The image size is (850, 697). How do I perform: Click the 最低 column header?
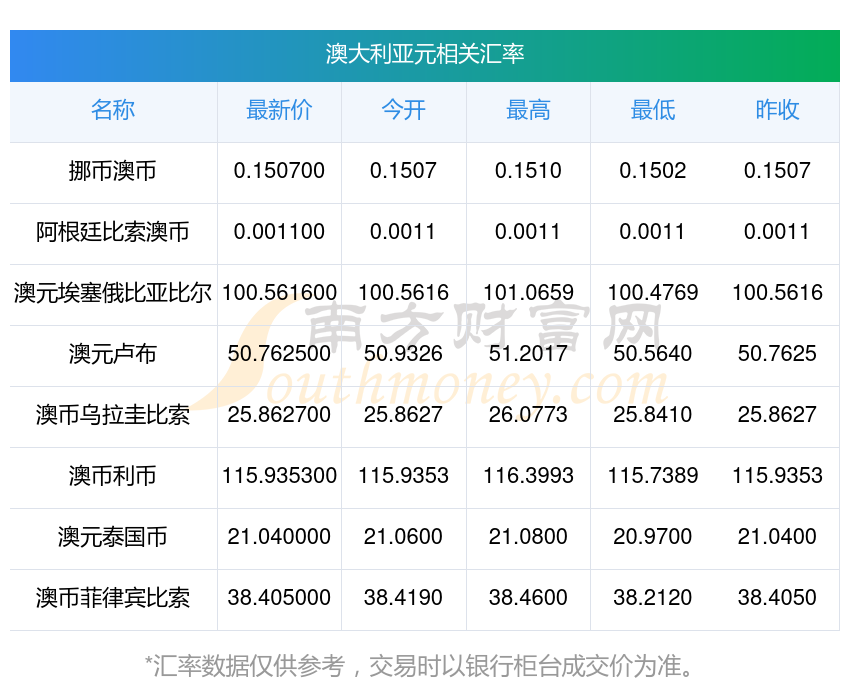pos(652,110)
